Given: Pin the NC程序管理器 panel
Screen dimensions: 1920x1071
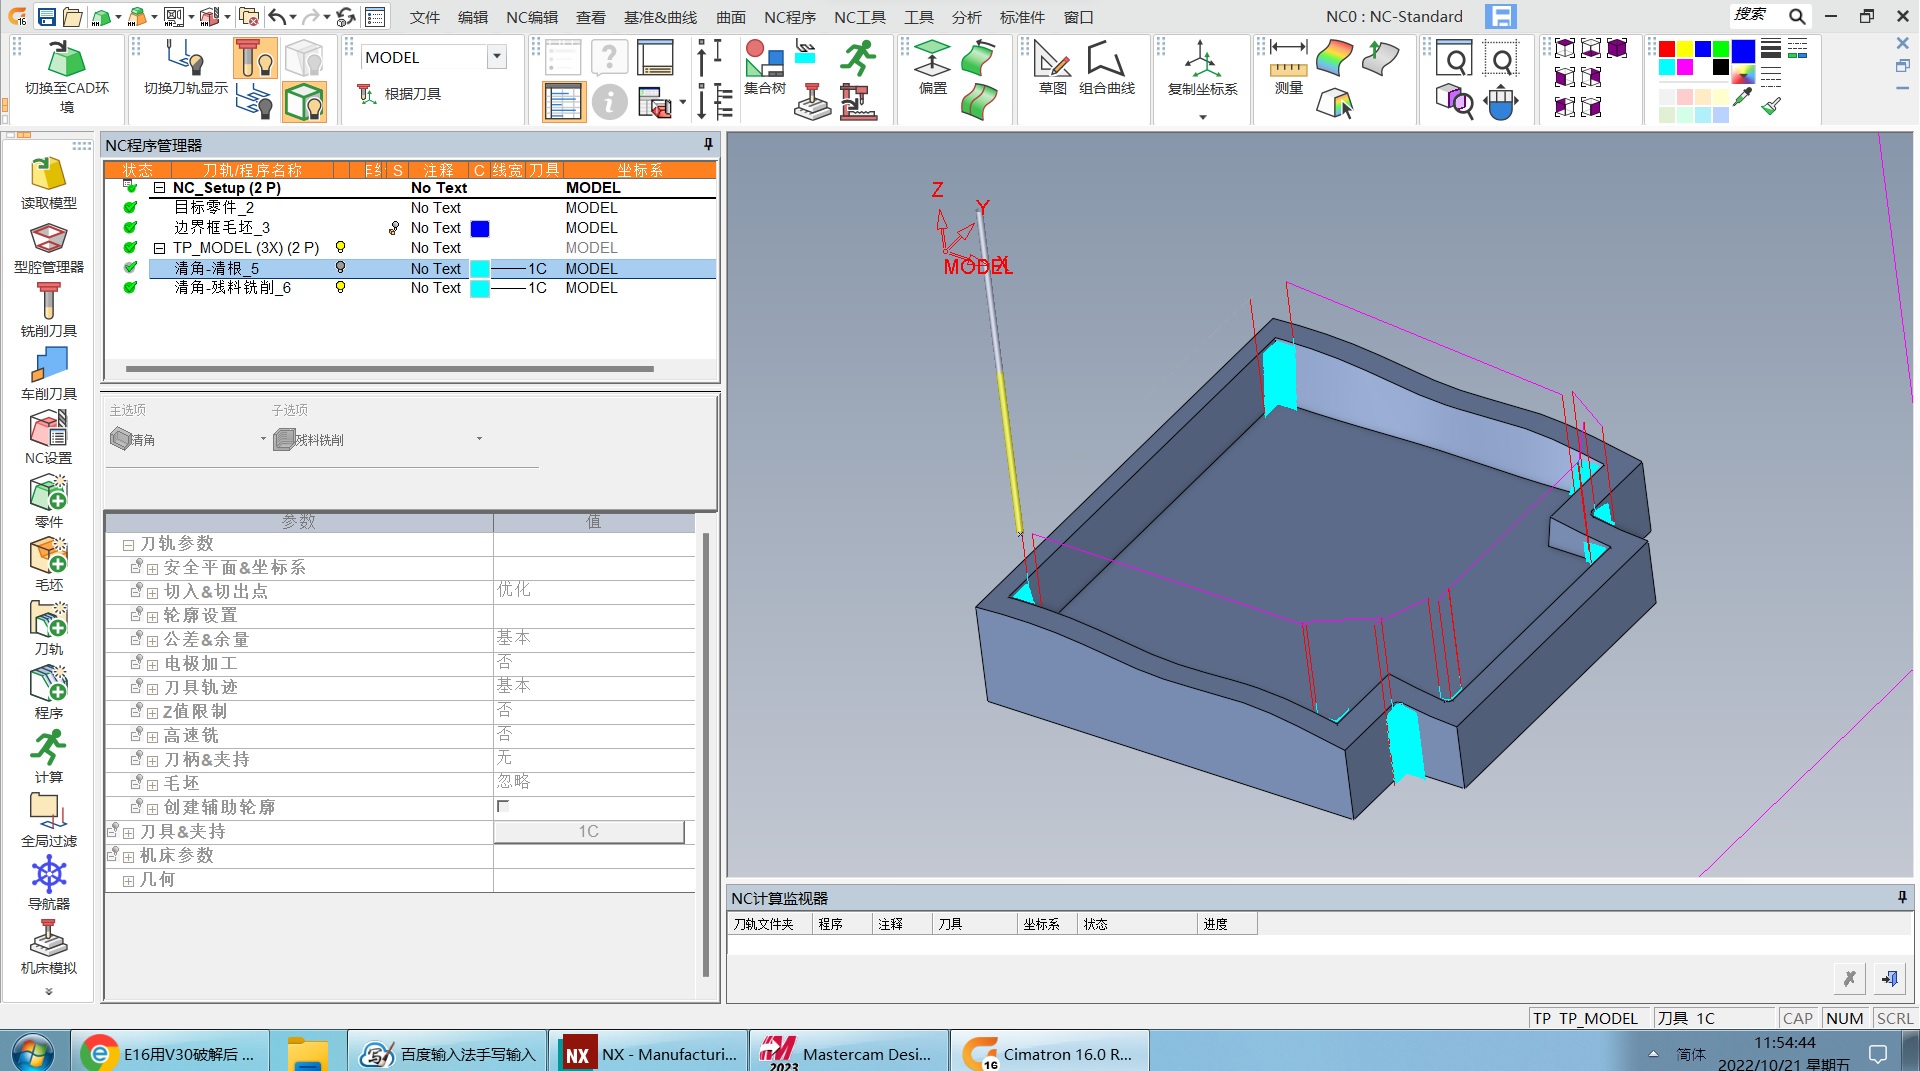Looking at the screenshot, I should point(708,145).
